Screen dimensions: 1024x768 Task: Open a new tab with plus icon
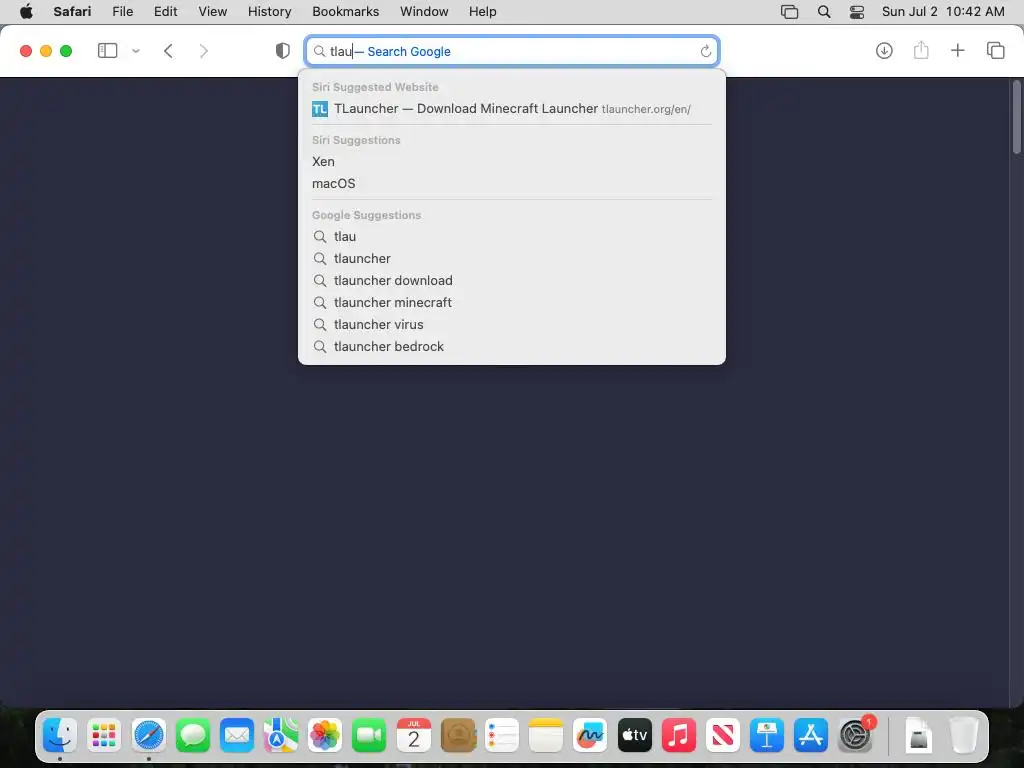[957, 50]
